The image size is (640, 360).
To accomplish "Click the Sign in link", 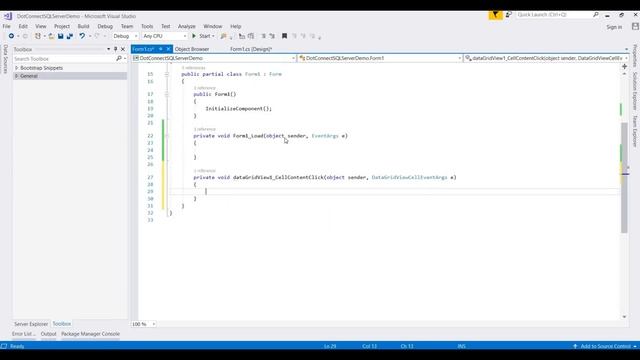I will [614, 27].
